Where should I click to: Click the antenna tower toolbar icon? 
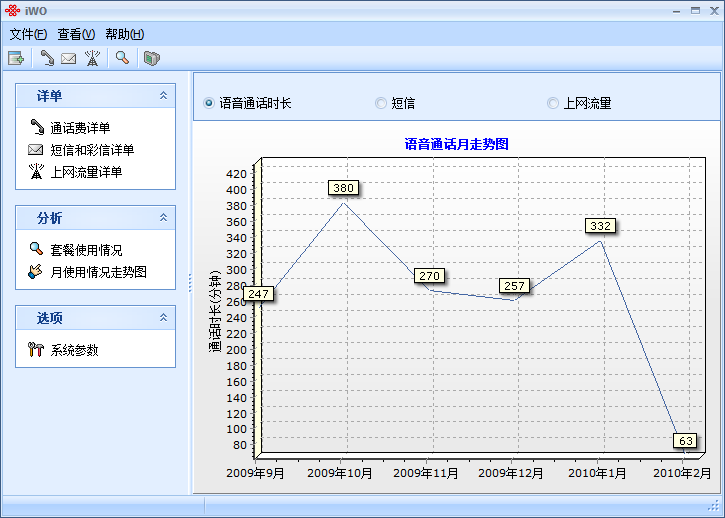92,58
